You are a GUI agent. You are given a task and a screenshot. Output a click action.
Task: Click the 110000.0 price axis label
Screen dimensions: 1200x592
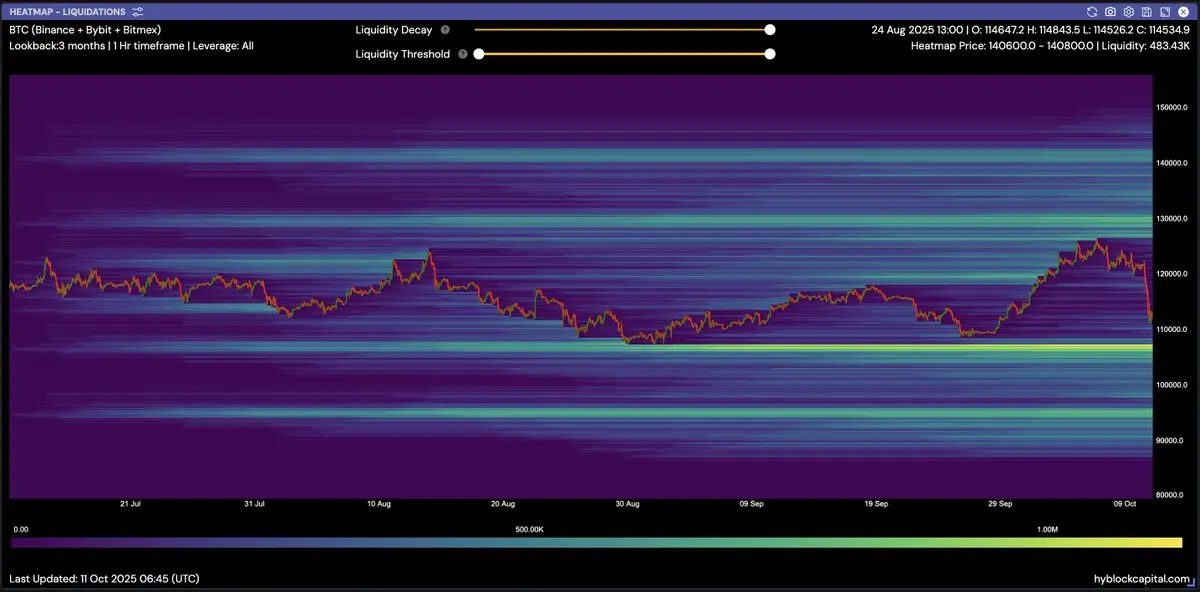(x=1172, y=329)
